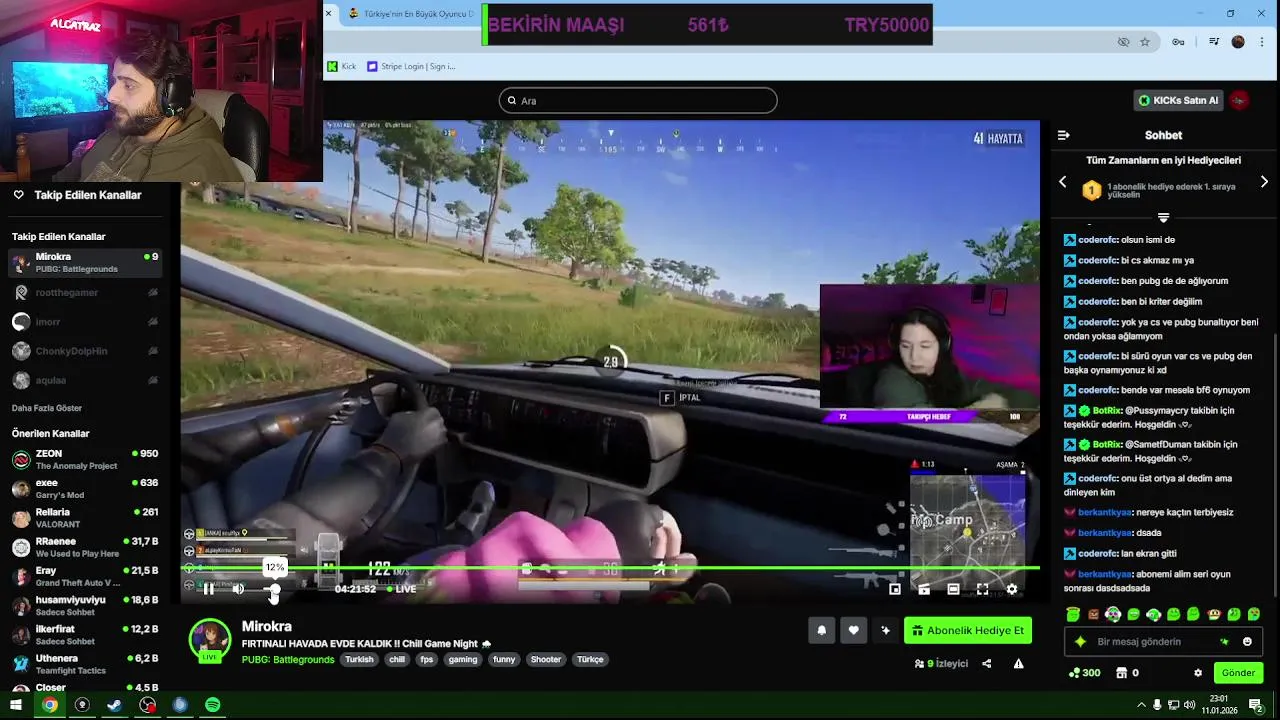Viewport: 1280px width, 720px height.
Task: Adjust the volume slider at 12%
Action: 274,589
